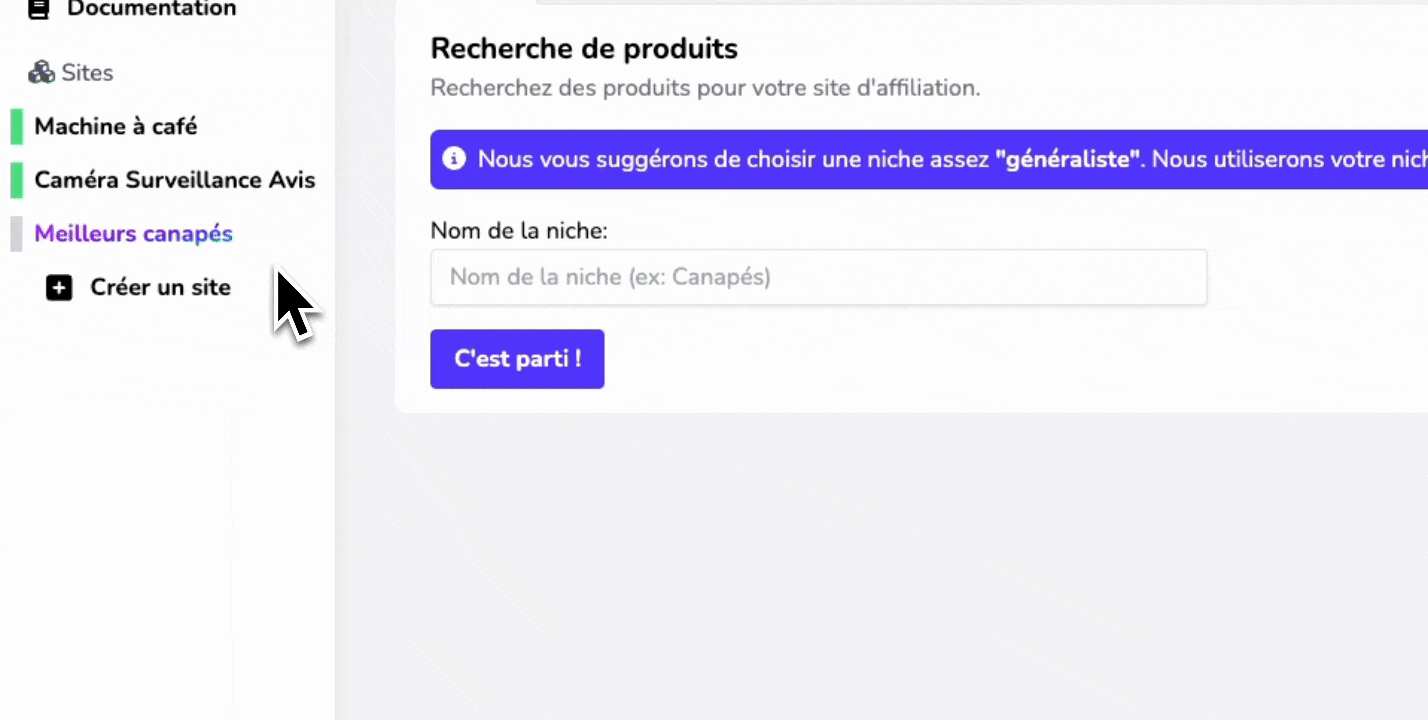Screen dimensions: 1428x720
Task: Click the affiliation site subtitle text
Action: coord(705,88)
